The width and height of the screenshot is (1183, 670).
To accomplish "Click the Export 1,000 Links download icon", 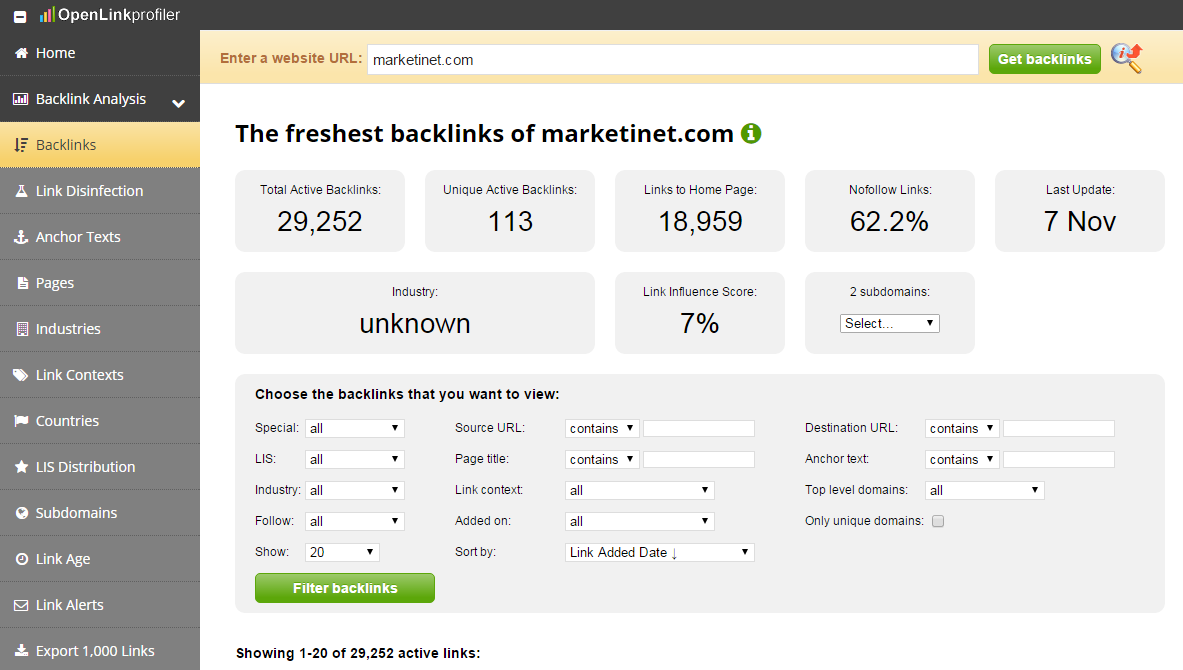I will coord(21,650).
